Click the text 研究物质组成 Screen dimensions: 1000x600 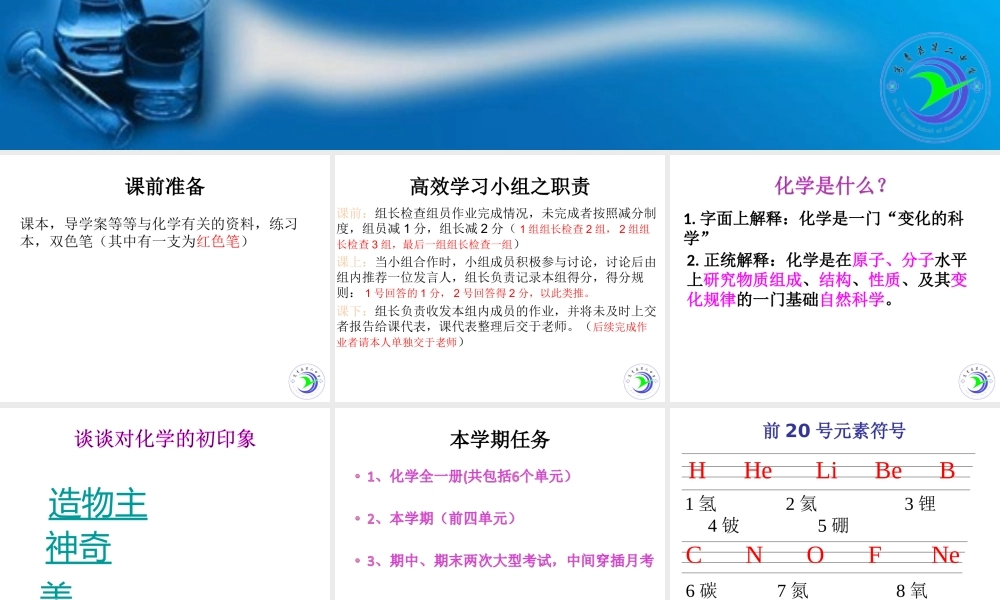(753, 280)
